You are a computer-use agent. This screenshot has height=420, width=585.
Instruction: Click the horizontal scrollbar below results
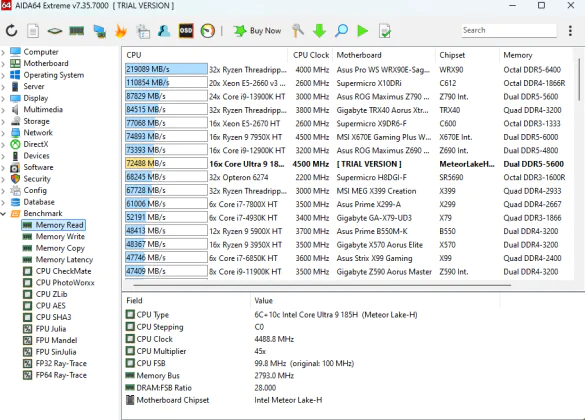322,285
